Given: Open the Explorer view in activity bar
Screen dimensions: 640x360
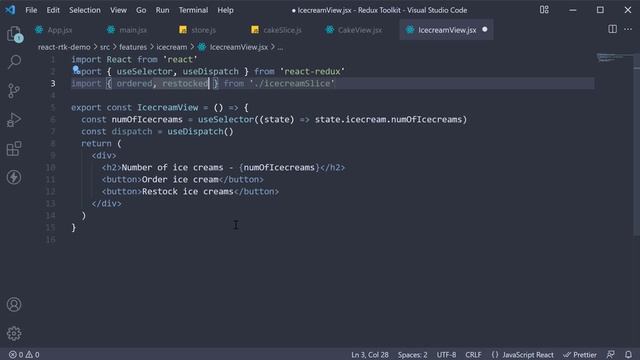Looking at the screenshot, I should click(x=15, y=34).
